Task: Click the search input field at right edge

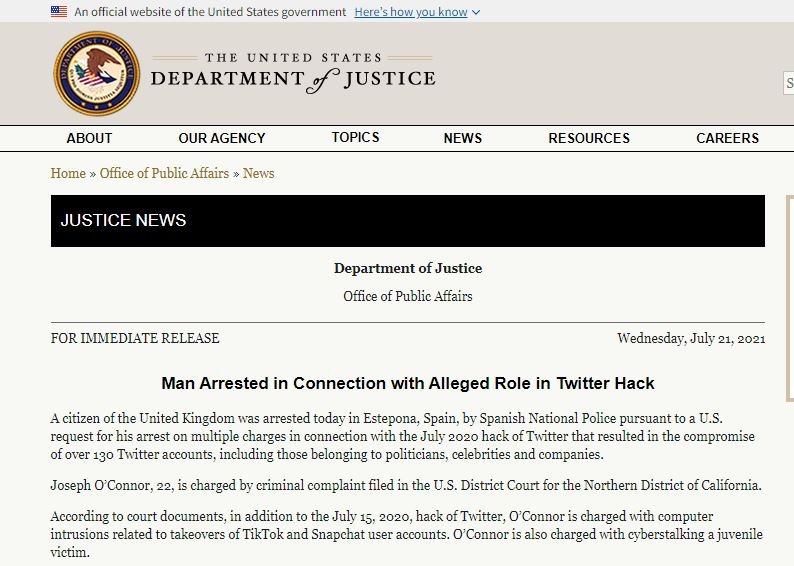Action: pyautogui.click(x=788, y=83)
